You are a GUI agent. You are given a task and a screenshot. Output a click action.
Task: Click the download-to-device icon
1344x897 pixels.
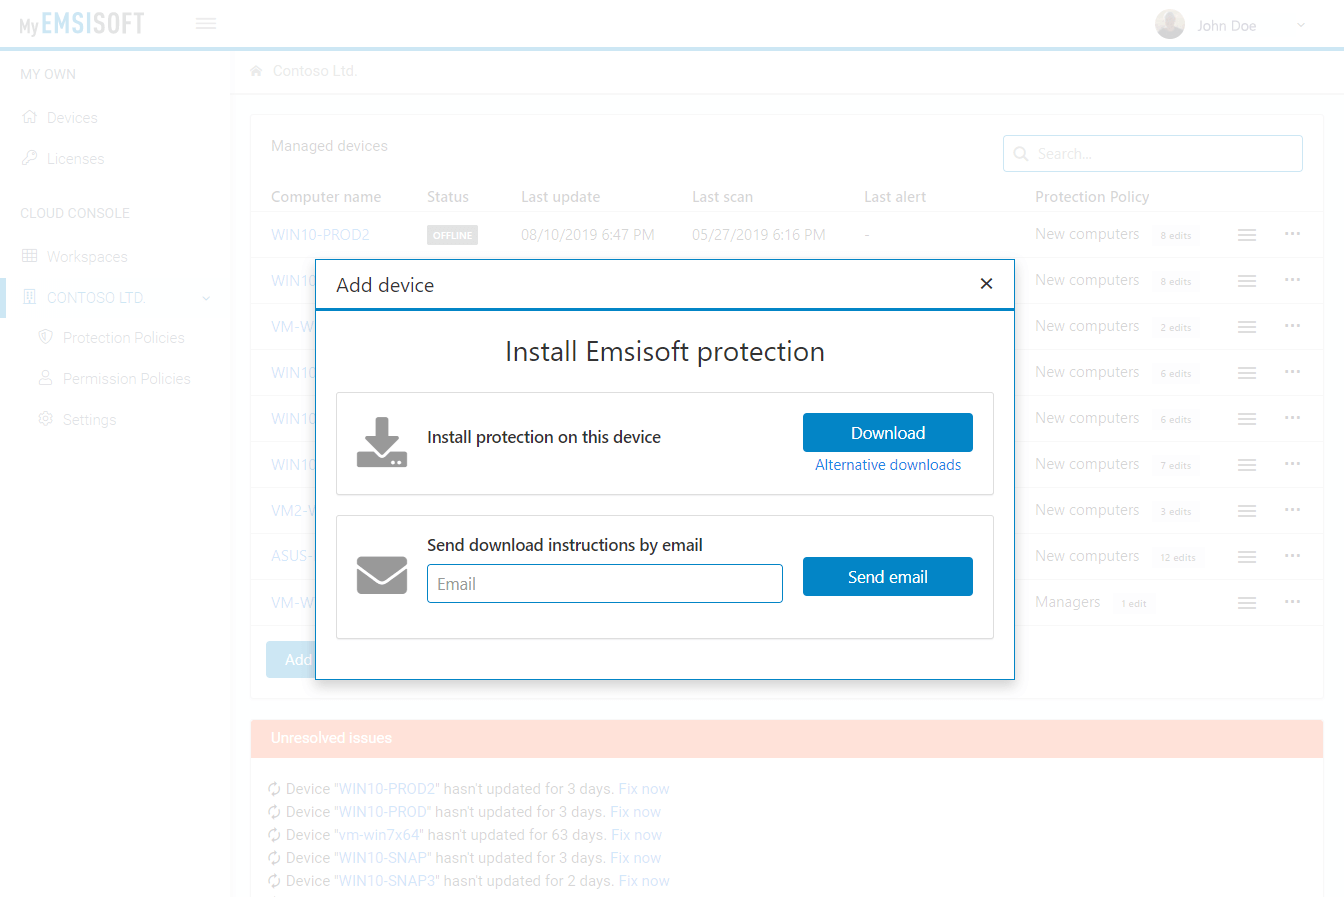382,443
